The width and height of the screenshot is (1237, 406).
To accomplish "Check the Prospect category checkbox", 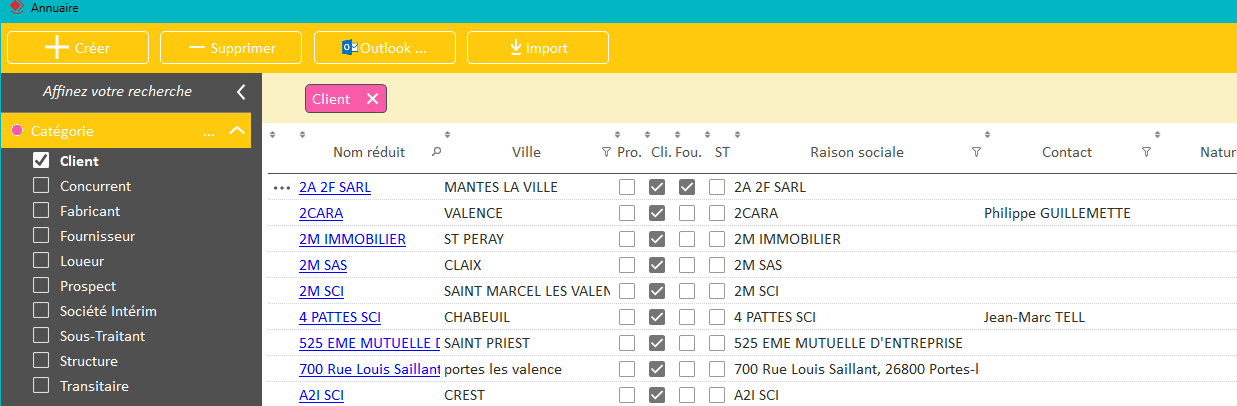I will [x=41, y=285].
